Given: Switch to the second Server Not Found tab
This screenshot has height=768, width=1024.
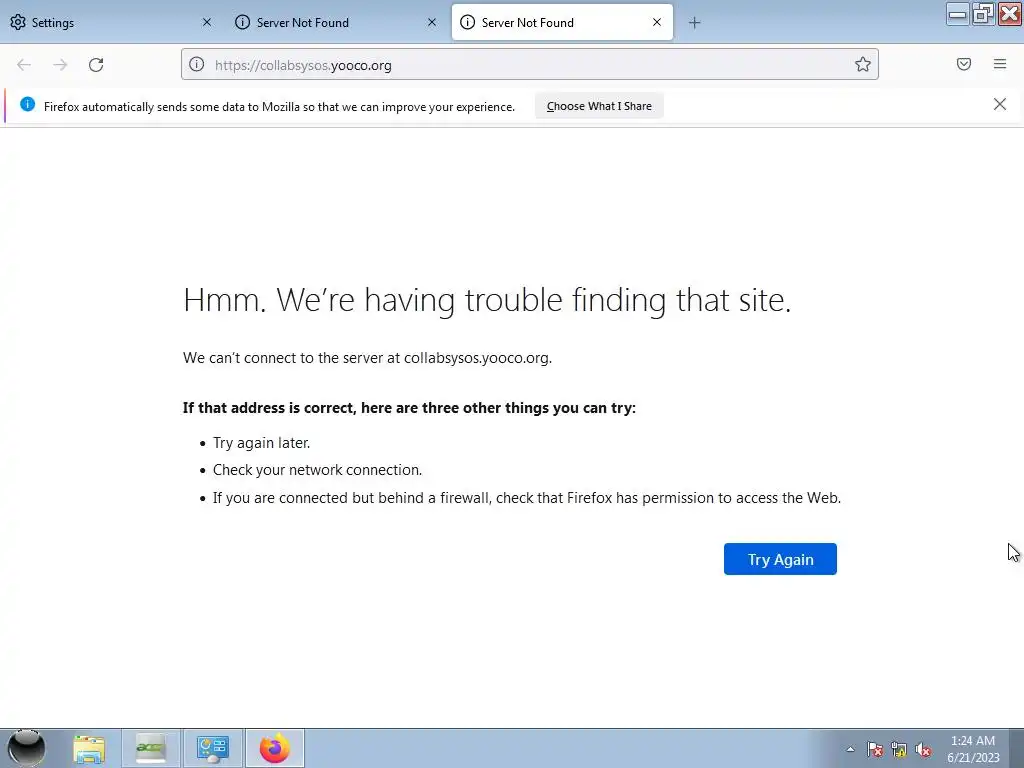Looking at the screenshot, I should pyautogui.click(x=336, y=22).
